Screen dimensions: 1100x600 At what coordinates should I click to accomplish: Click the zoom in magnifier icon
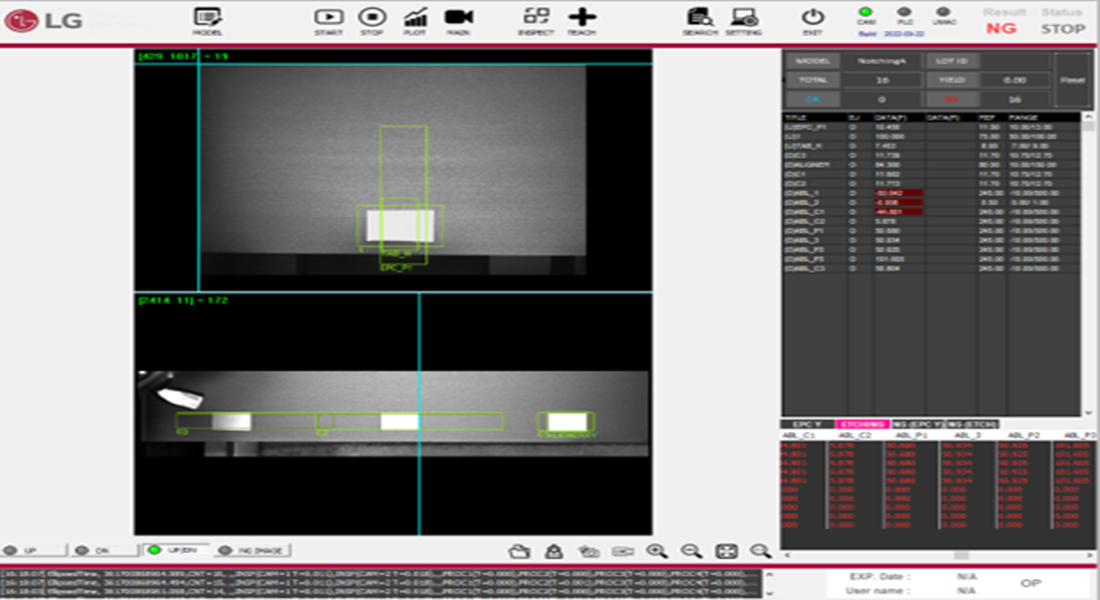pos(656,550)
